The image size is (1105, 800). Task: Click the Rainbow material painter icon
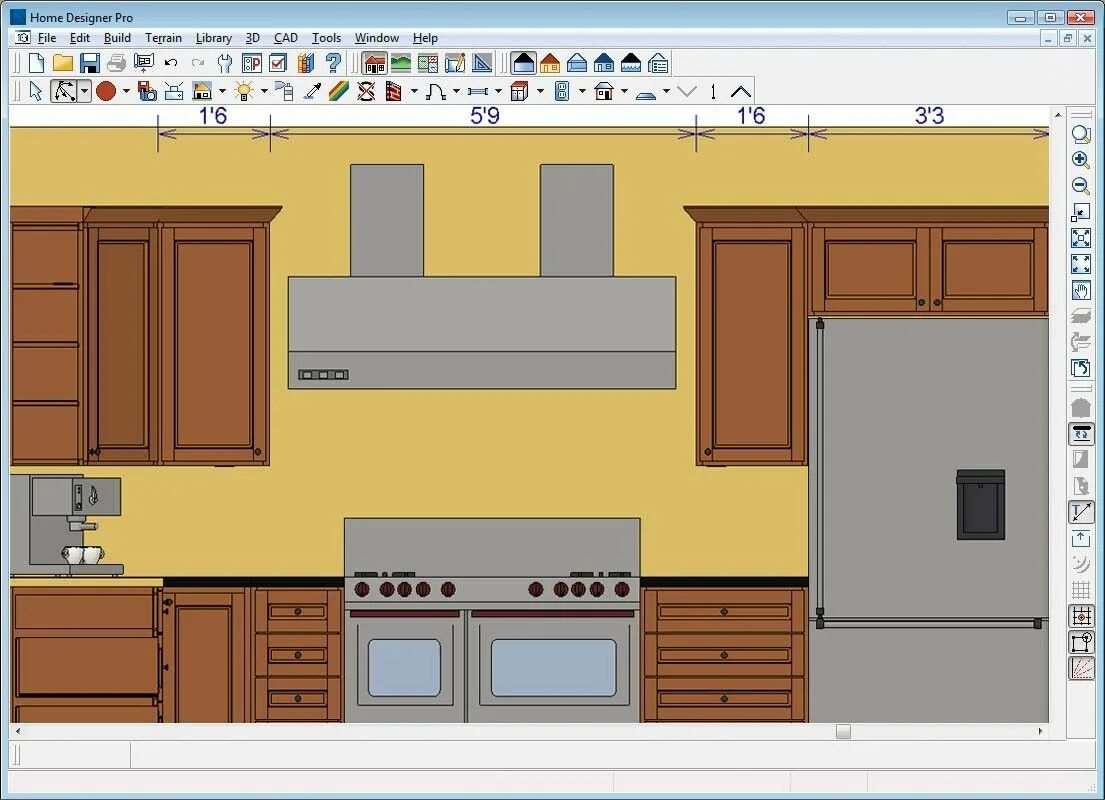tap(339, 91)
